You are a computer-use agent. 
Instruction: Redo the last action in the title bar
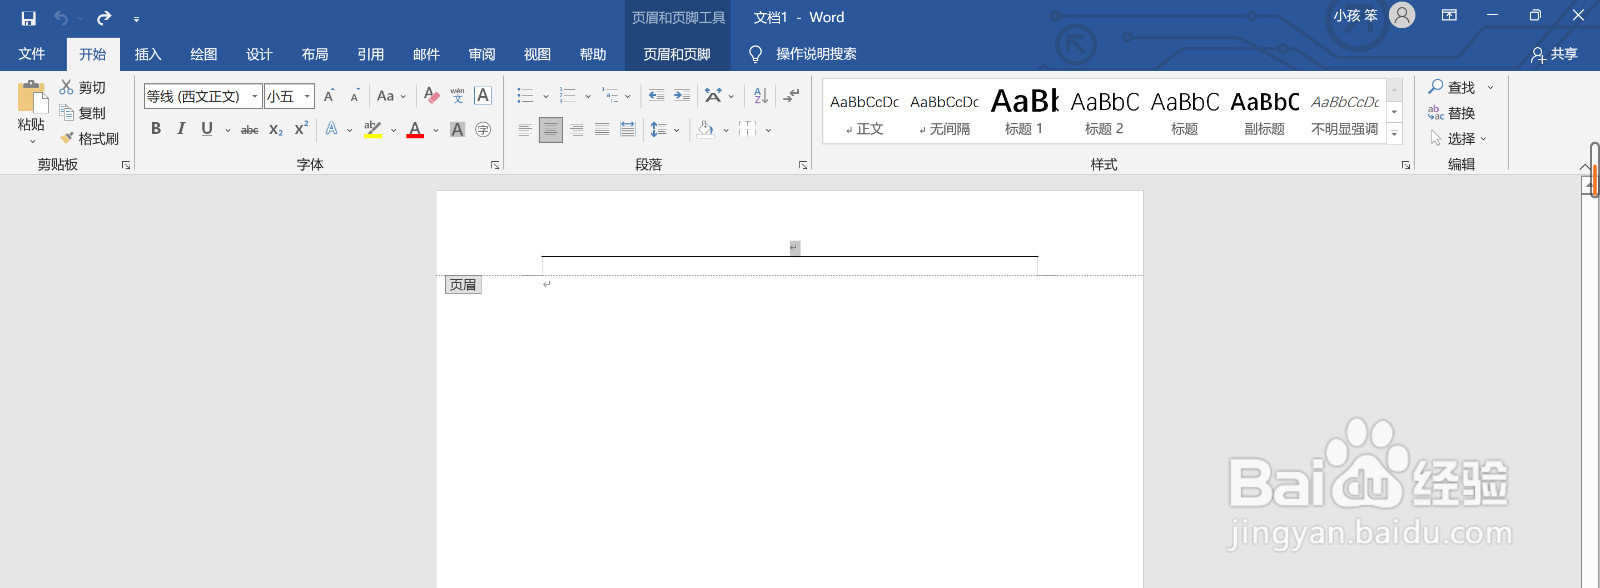103,18
